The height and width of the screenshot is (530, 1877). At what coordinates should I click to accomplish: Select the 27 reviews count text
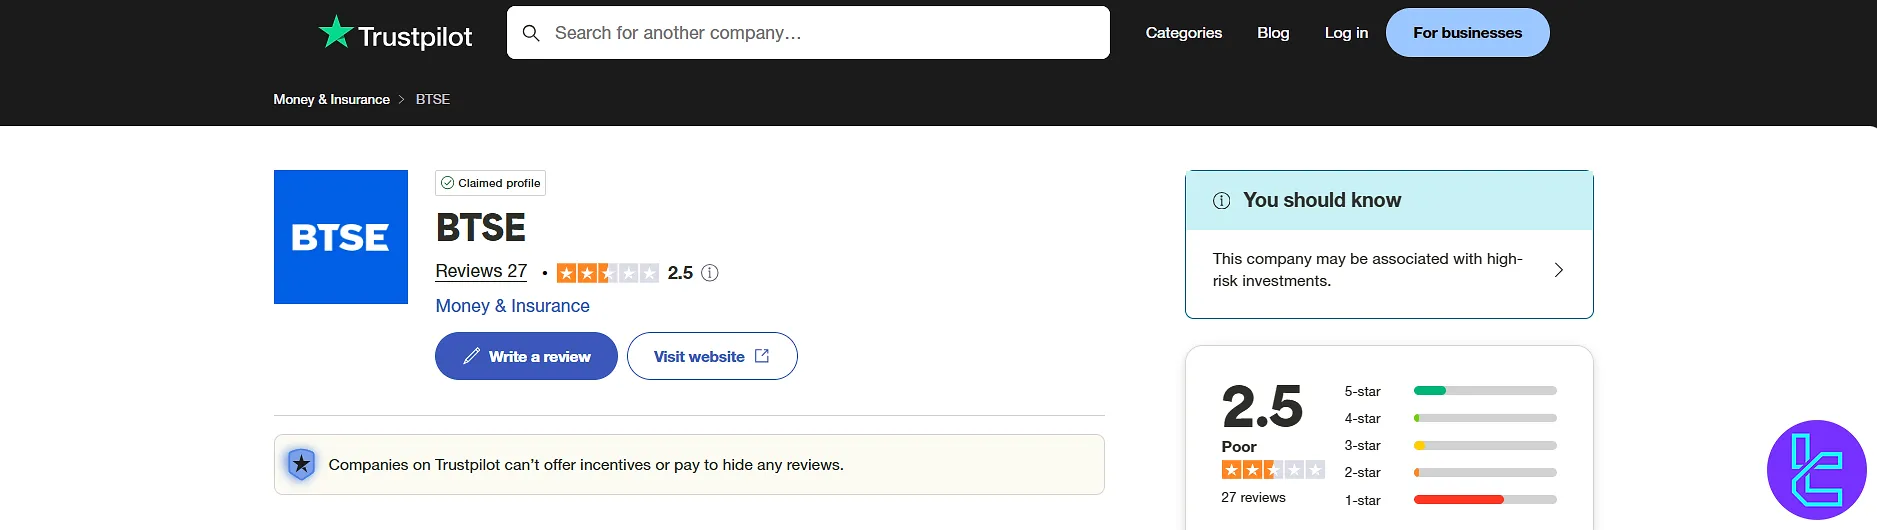tap(1253, 497)
